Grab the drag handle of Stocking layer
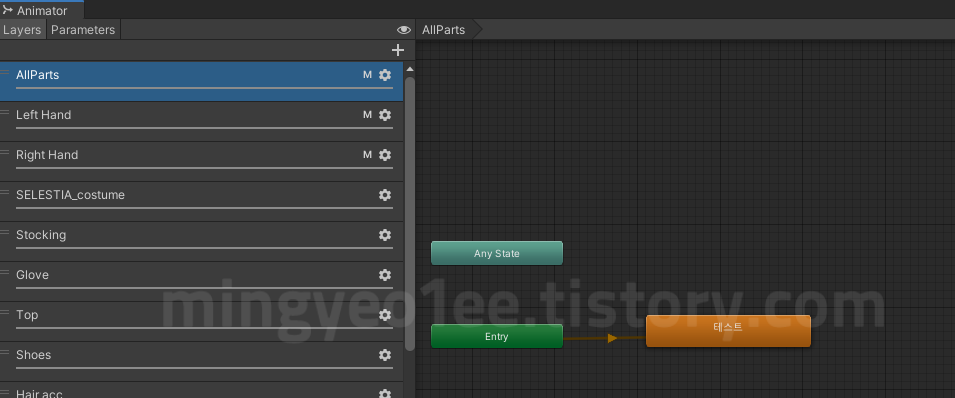This screenshot has width=955, height=398. point(5,233)
